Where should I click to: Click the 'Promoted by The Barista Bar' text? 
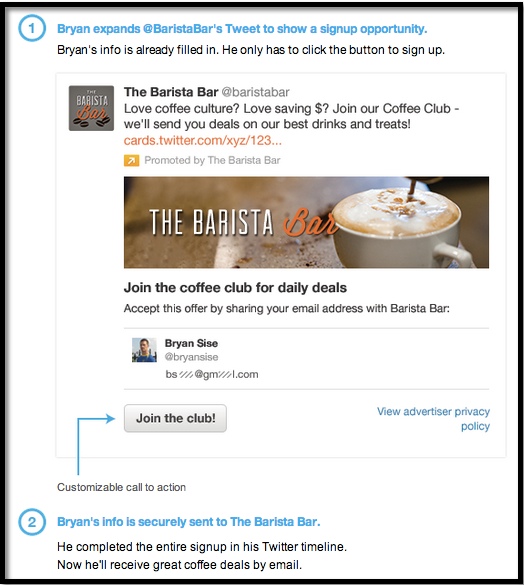[212, 160]
